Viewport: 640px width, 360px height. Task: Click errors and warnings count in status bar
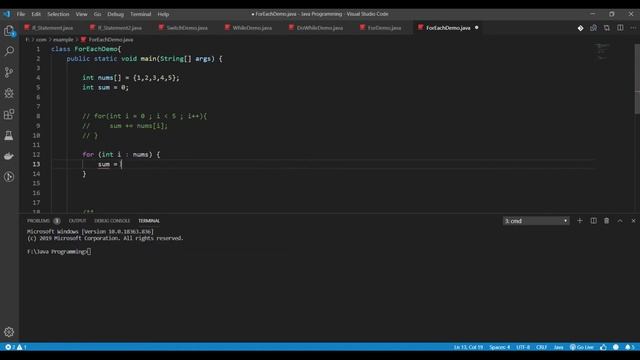(x=16, y=347)
